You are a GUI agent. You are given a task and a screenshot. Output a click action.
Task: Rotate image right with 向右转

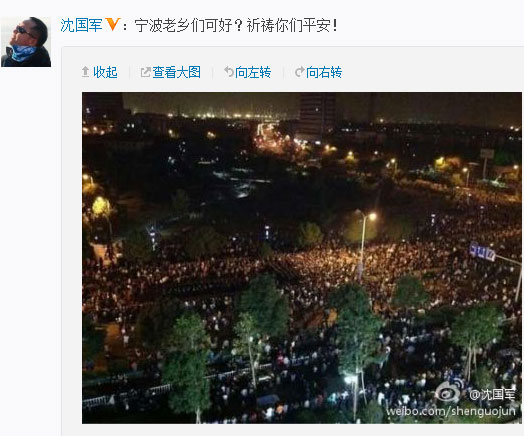tap(324, 72)
